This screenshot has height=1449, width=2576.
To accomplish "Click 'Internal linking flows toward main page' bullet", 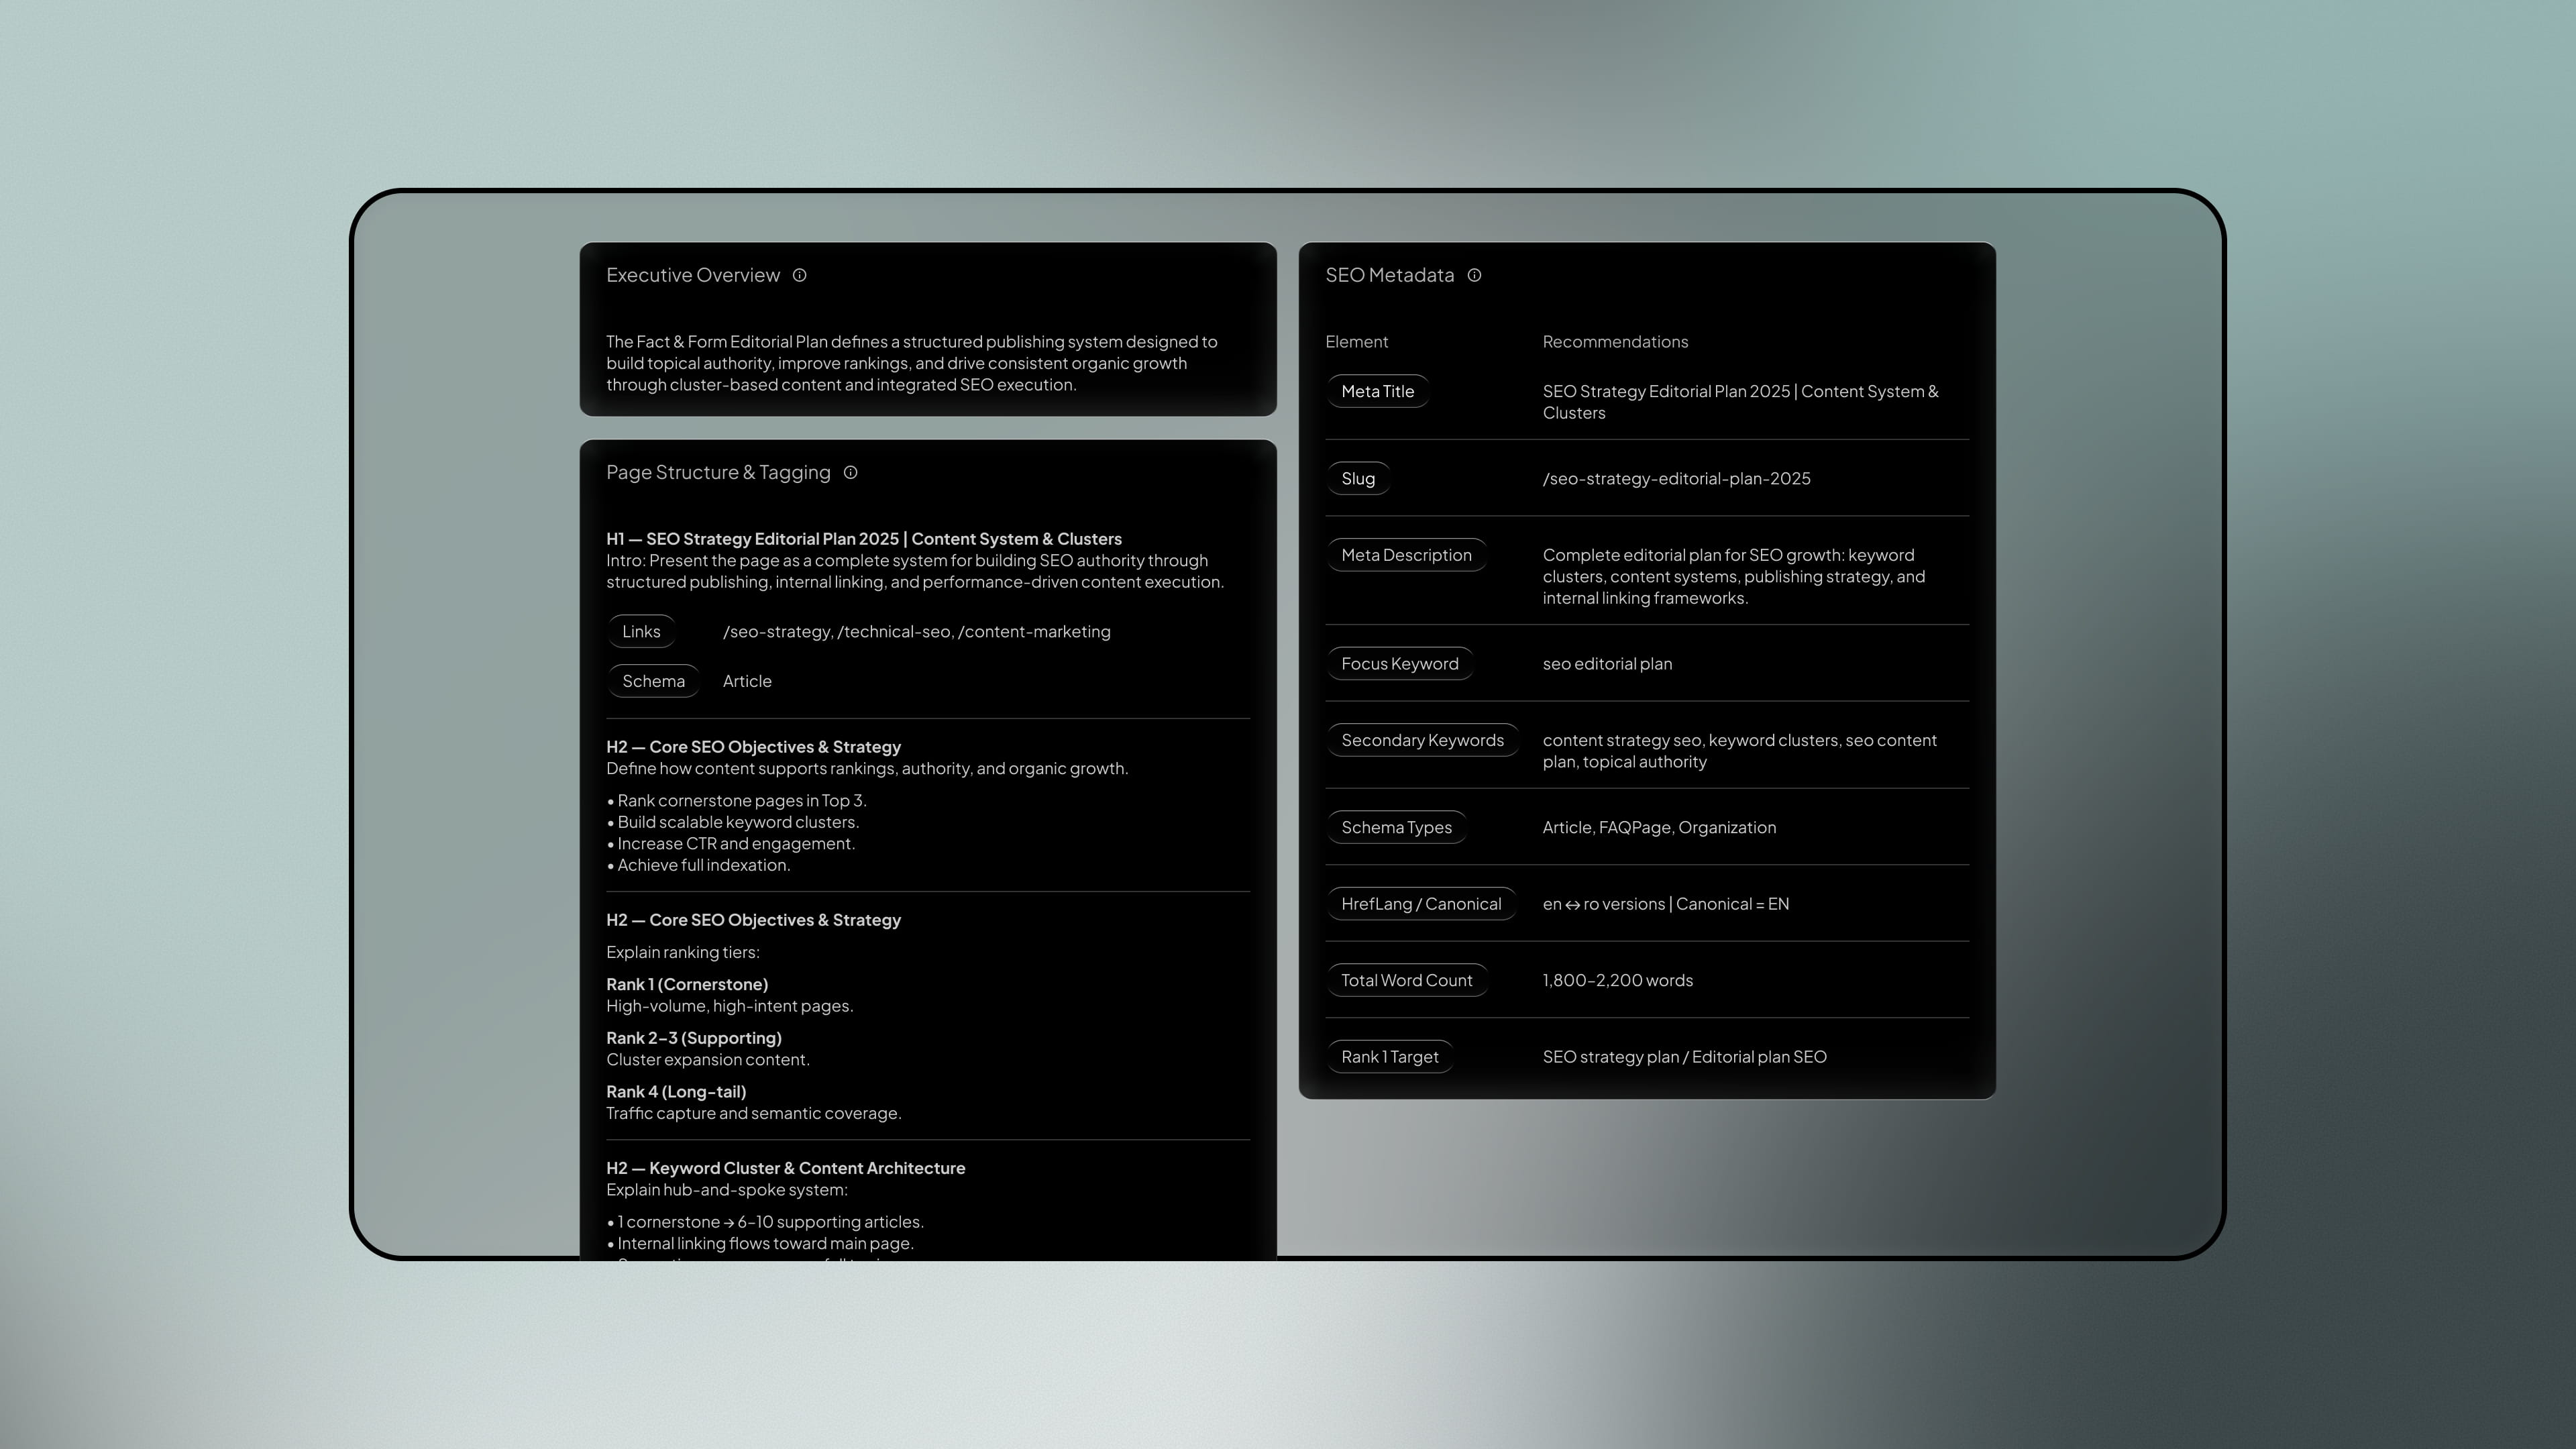I will tap(760, 1244).
